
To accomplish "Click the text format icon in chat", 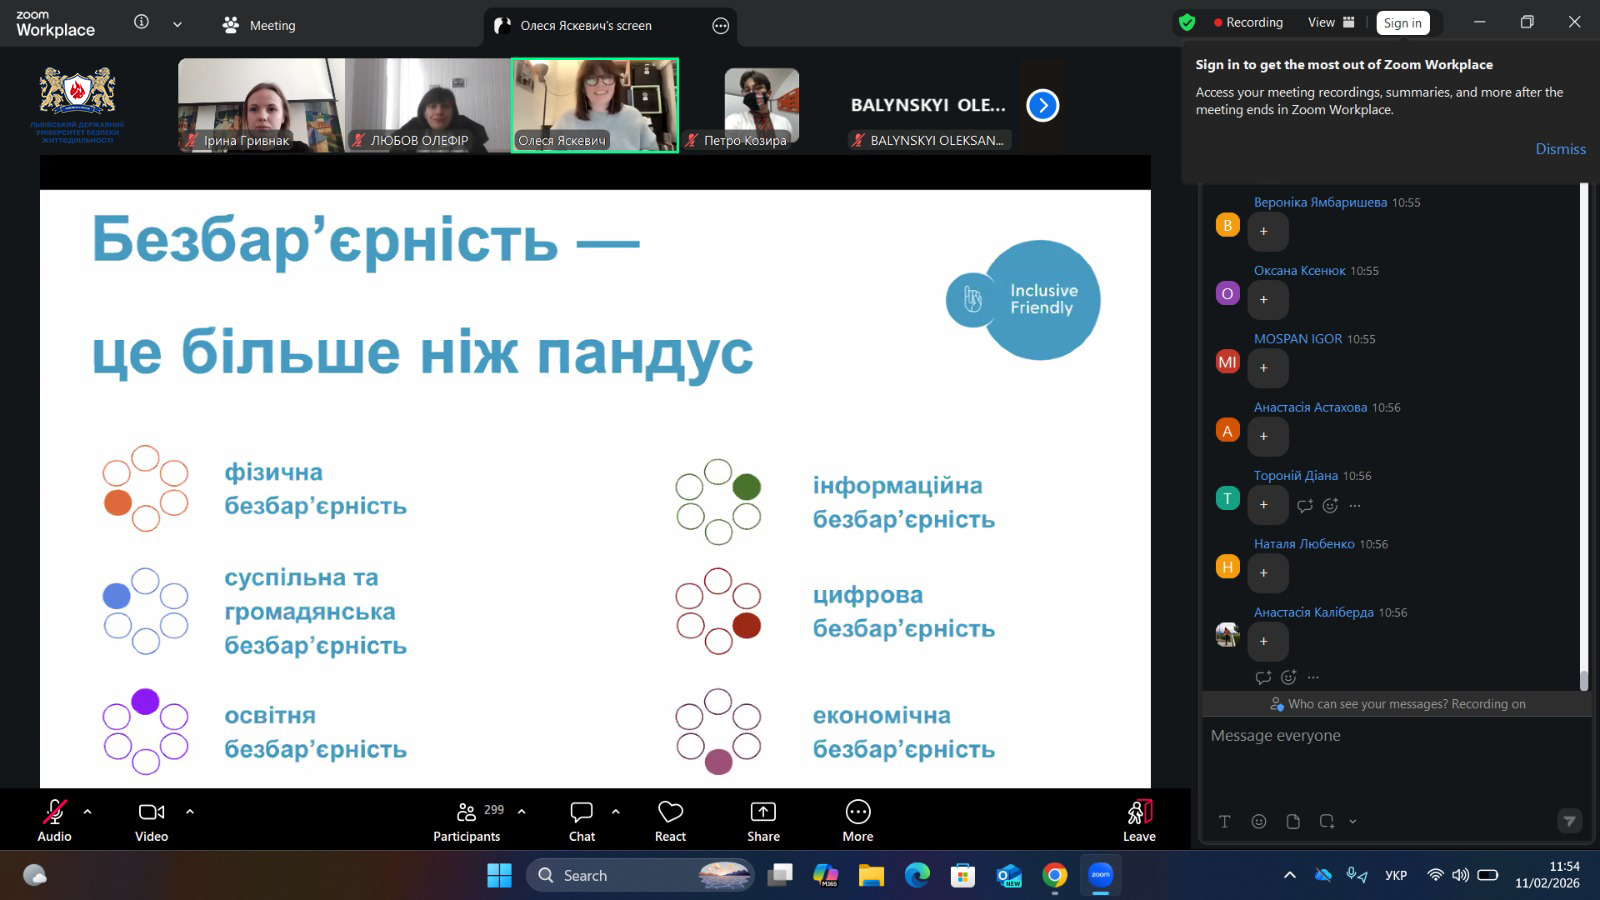I will [1225, 821].
